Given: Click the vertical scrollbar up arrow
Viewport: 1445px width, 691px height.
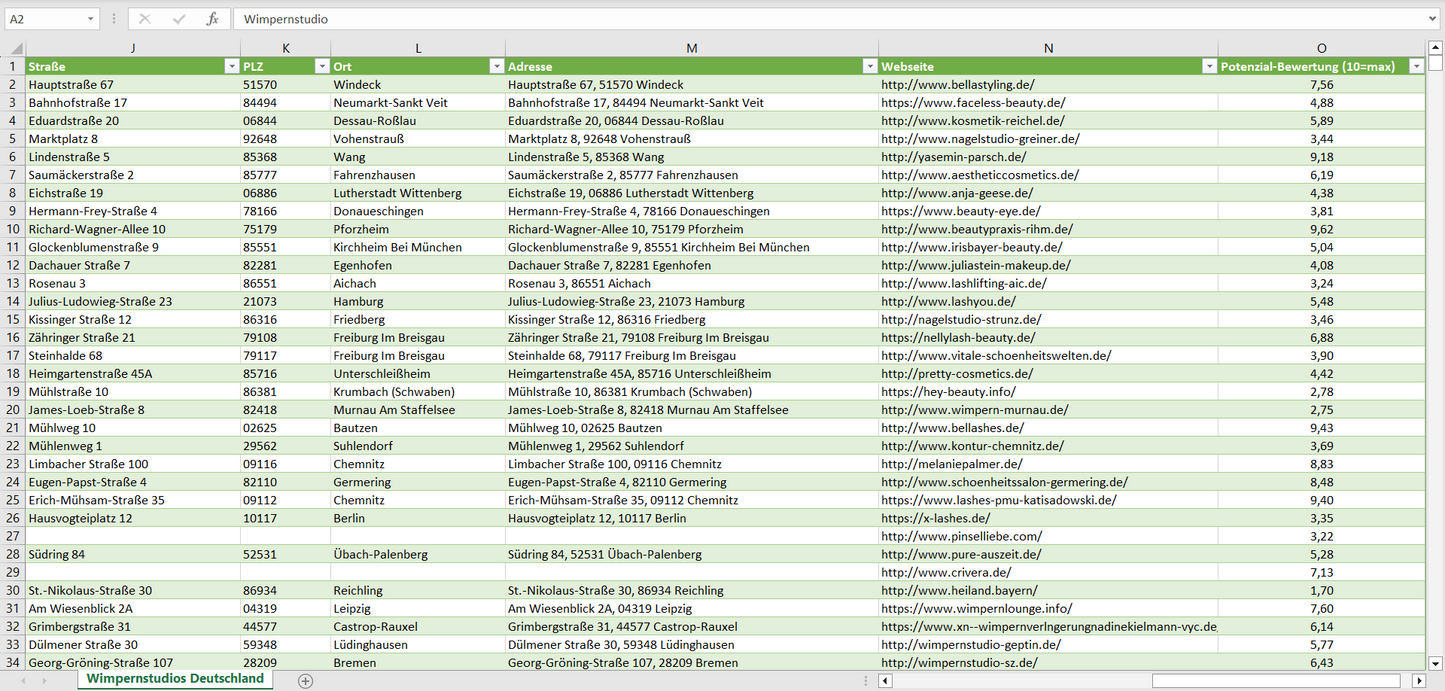Looking at the screenshot, I should [1436, 47].
